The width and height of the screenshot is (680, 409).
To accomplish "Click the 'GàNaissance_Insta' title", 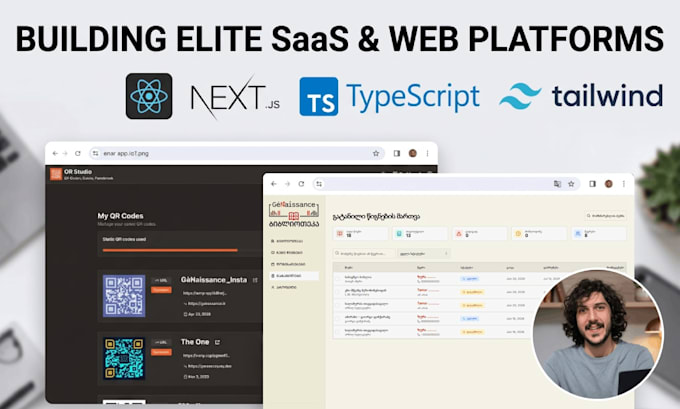I will [214, 280].
